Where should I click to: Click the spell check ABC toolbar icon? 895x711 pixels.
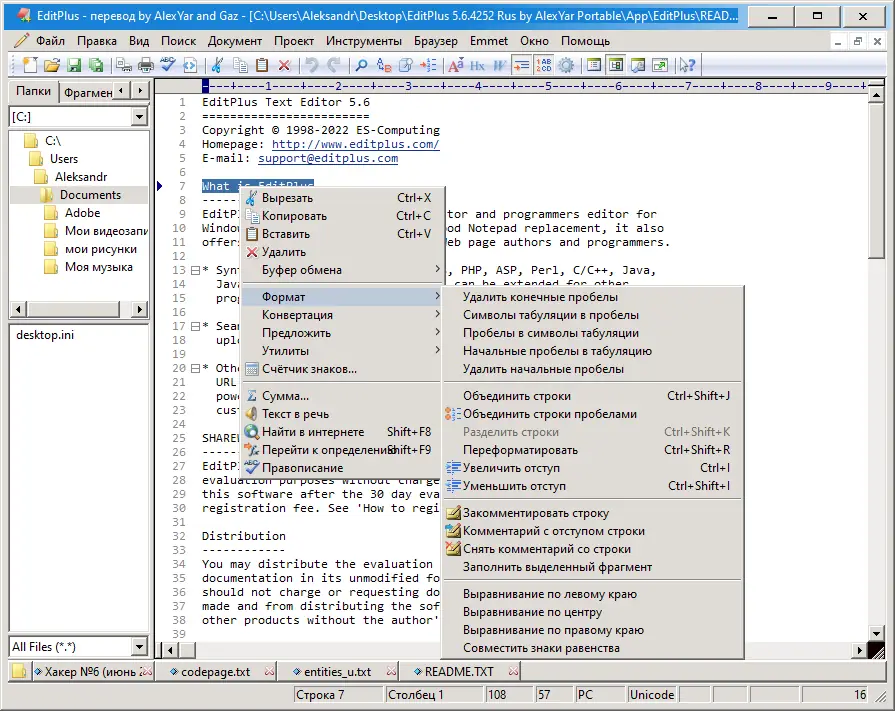tap(168, 65)
